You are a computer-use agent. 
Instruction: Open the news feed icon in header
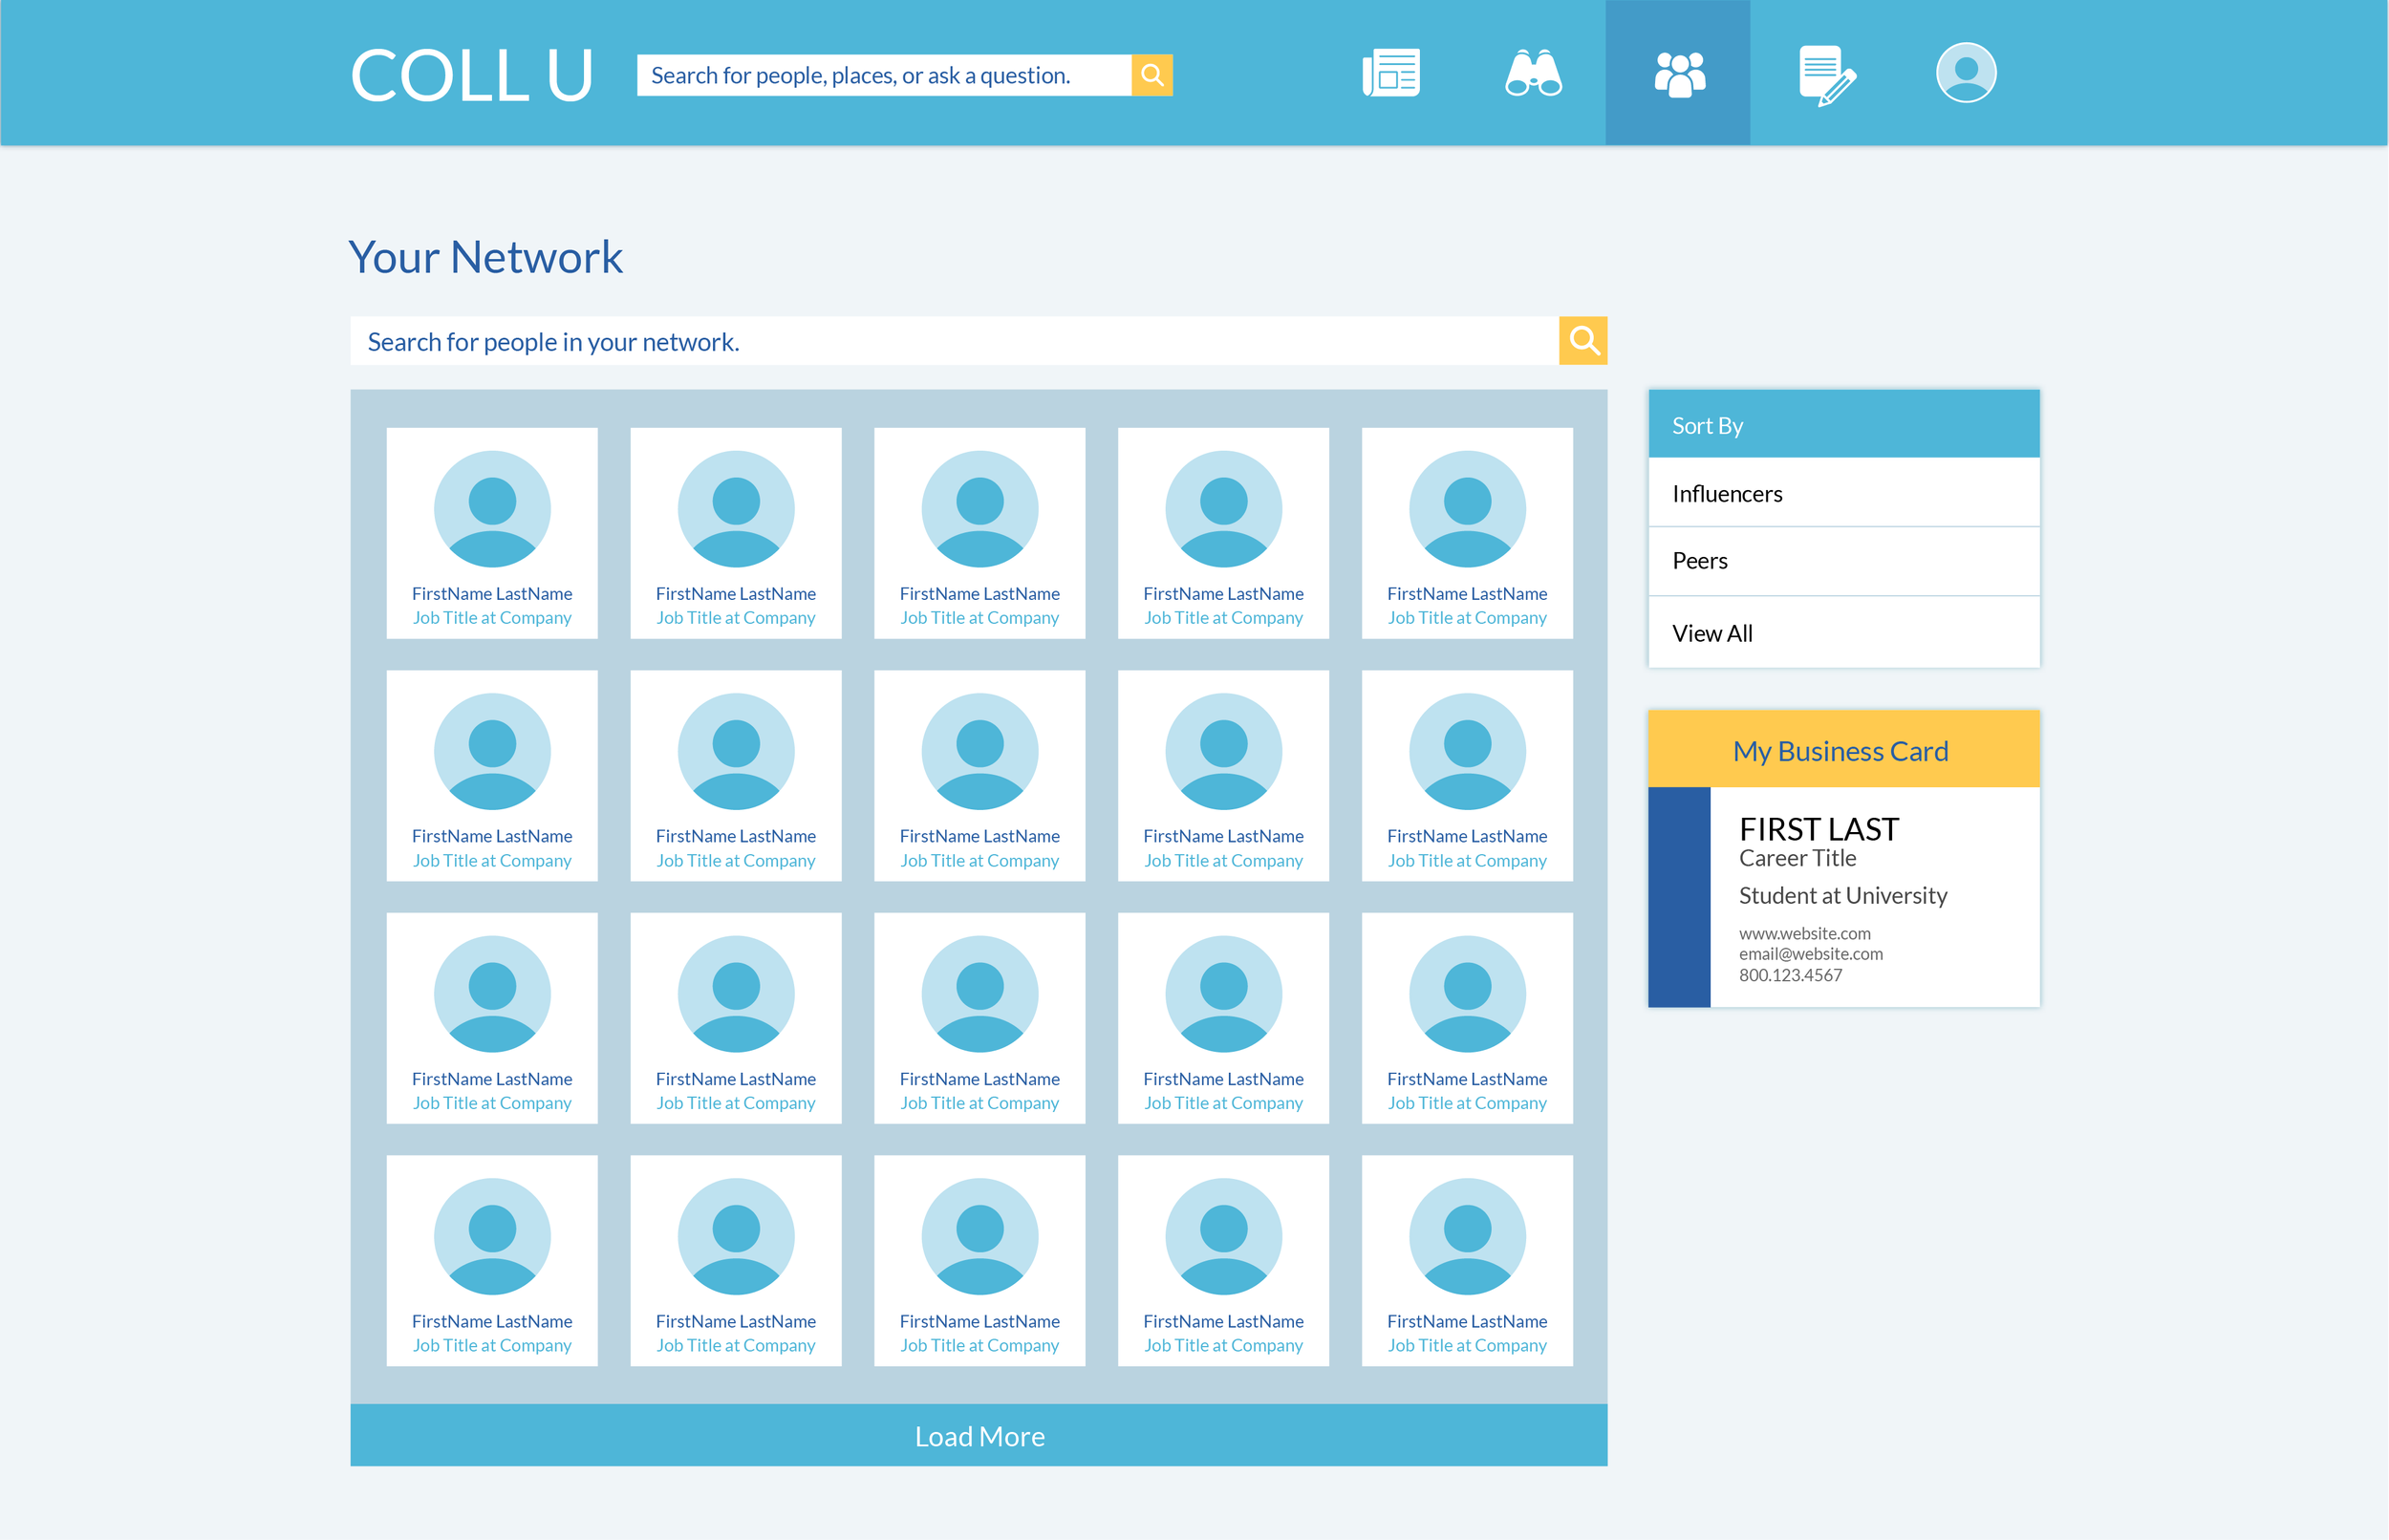(1390, 73)
